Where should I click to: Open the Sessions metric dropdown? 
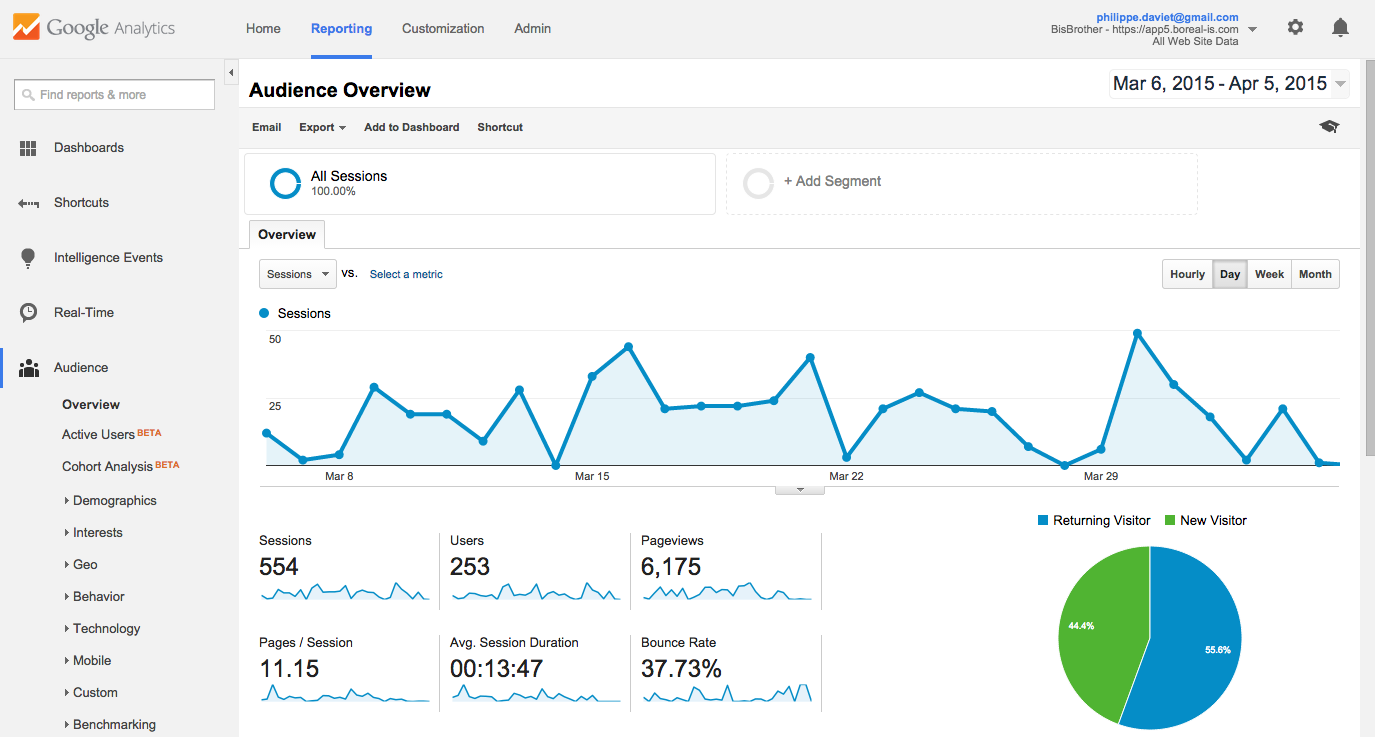point(298,274)
